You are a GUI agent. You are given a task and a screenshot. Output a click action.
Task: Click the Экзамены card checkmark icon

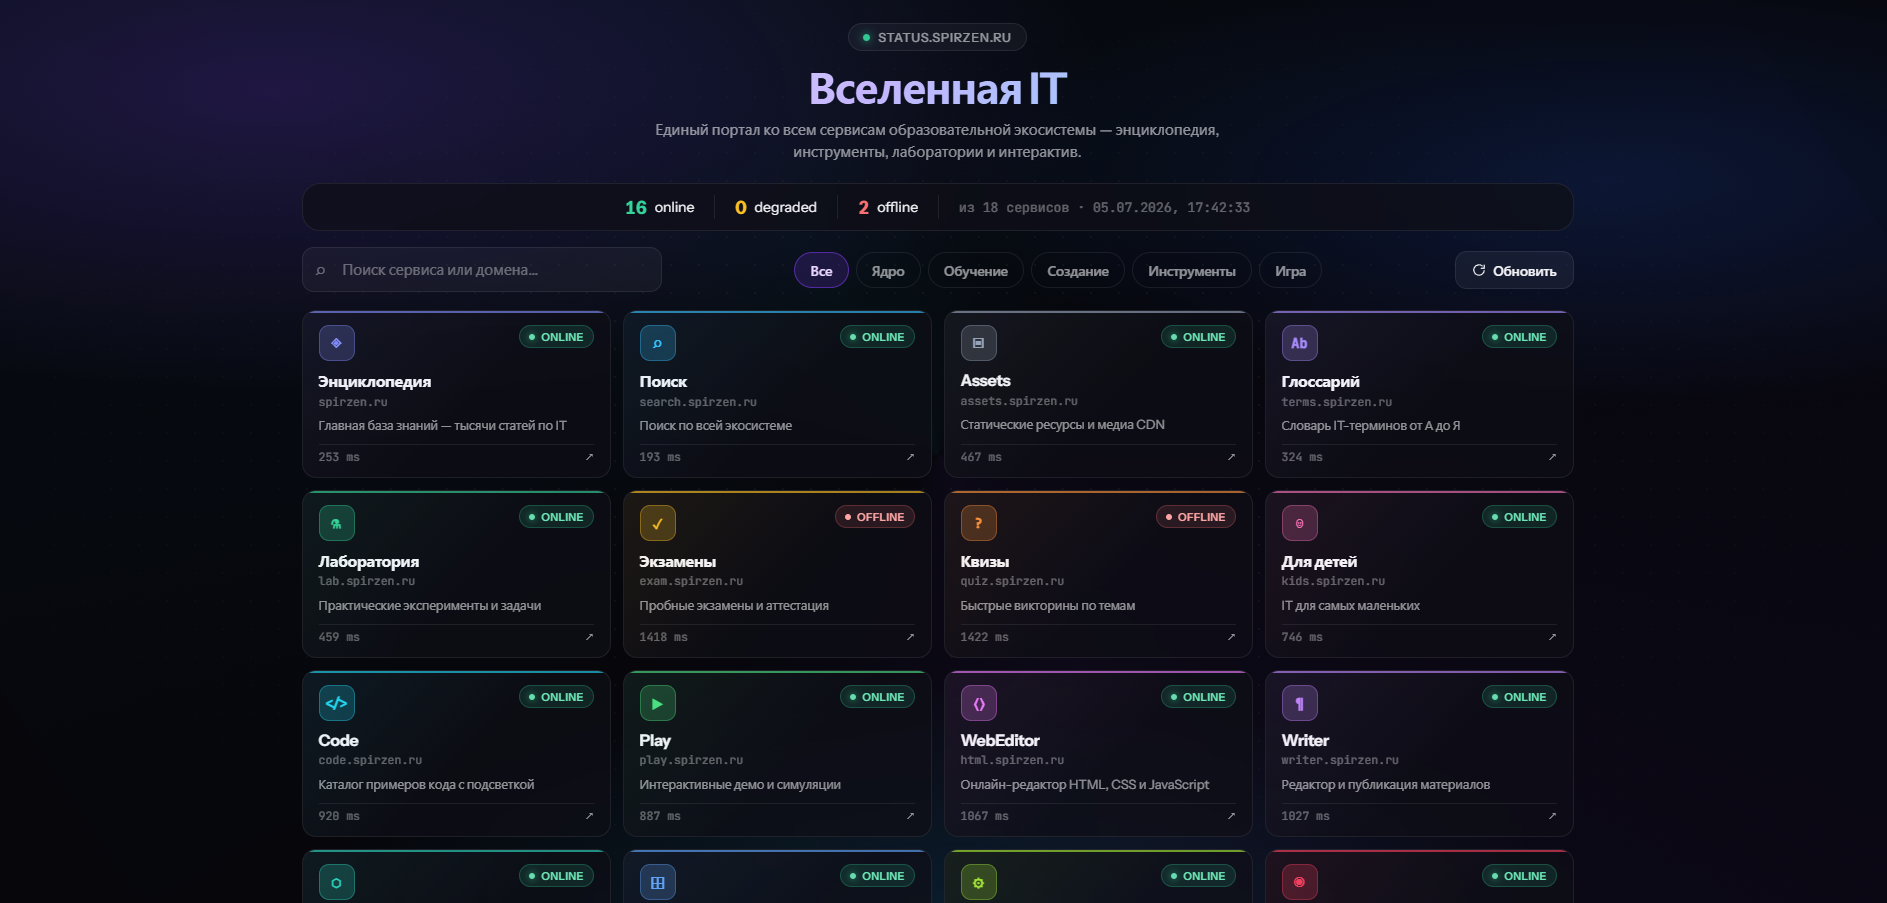(658, 523)
